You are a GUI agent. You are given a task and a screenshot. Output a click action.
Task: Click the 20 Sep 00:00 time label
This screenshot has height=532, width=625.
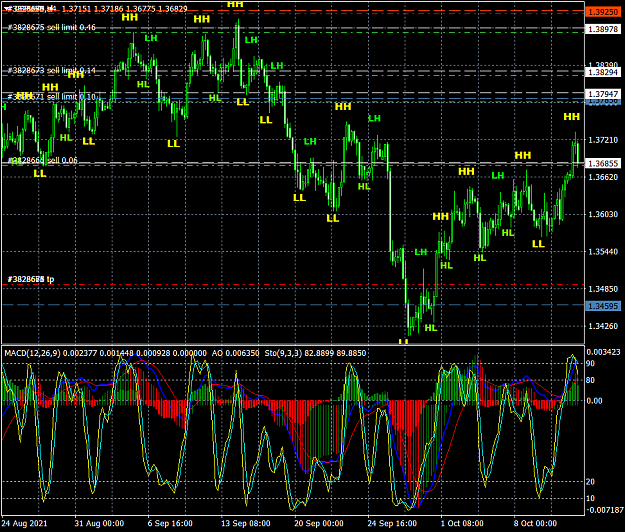click(319, 523)
